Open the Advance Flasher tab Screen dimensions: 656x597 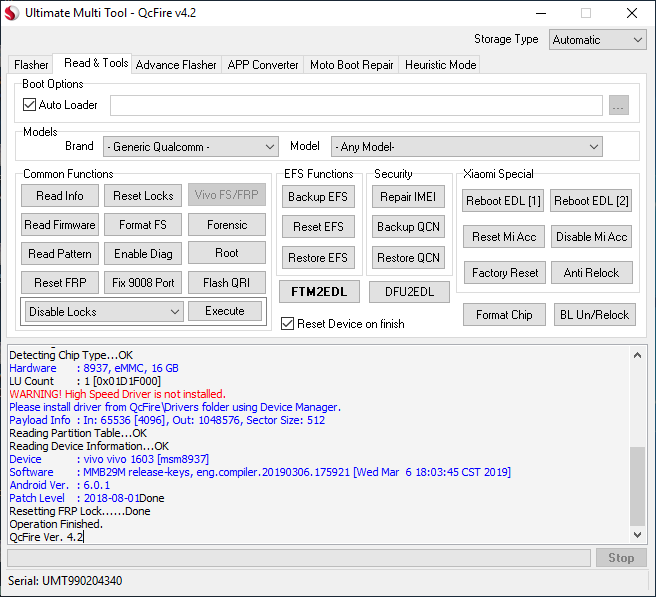[176, 65]
